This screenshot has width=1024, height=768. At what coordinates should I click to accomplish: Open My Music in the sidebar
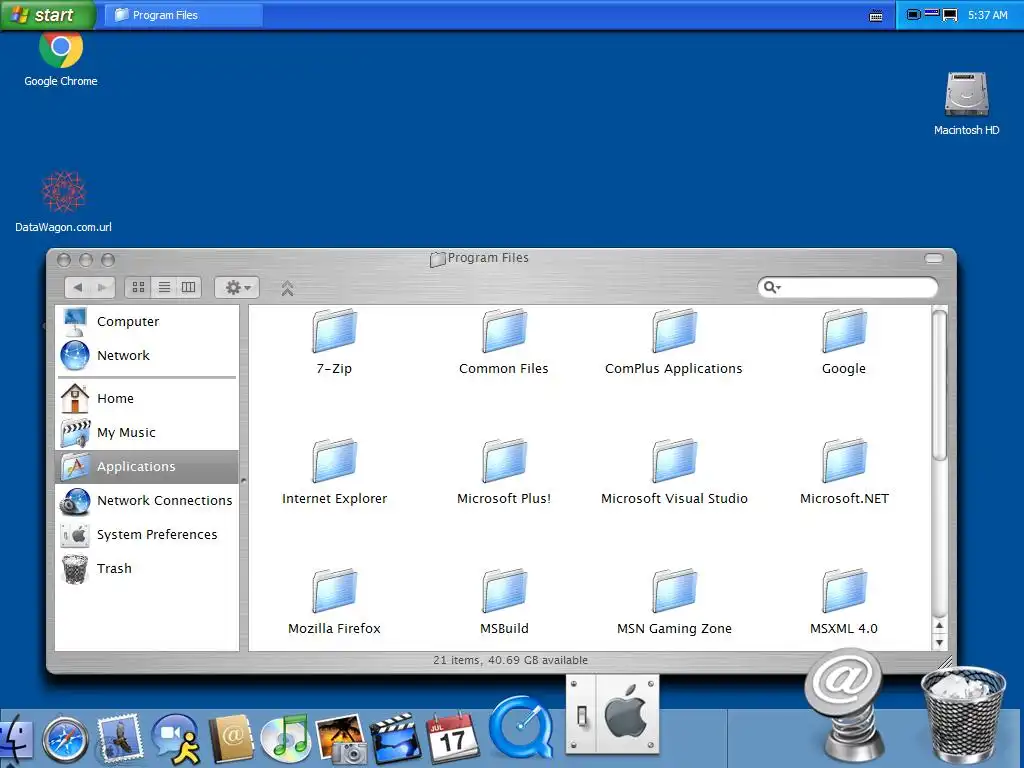[x=147, y=432]
